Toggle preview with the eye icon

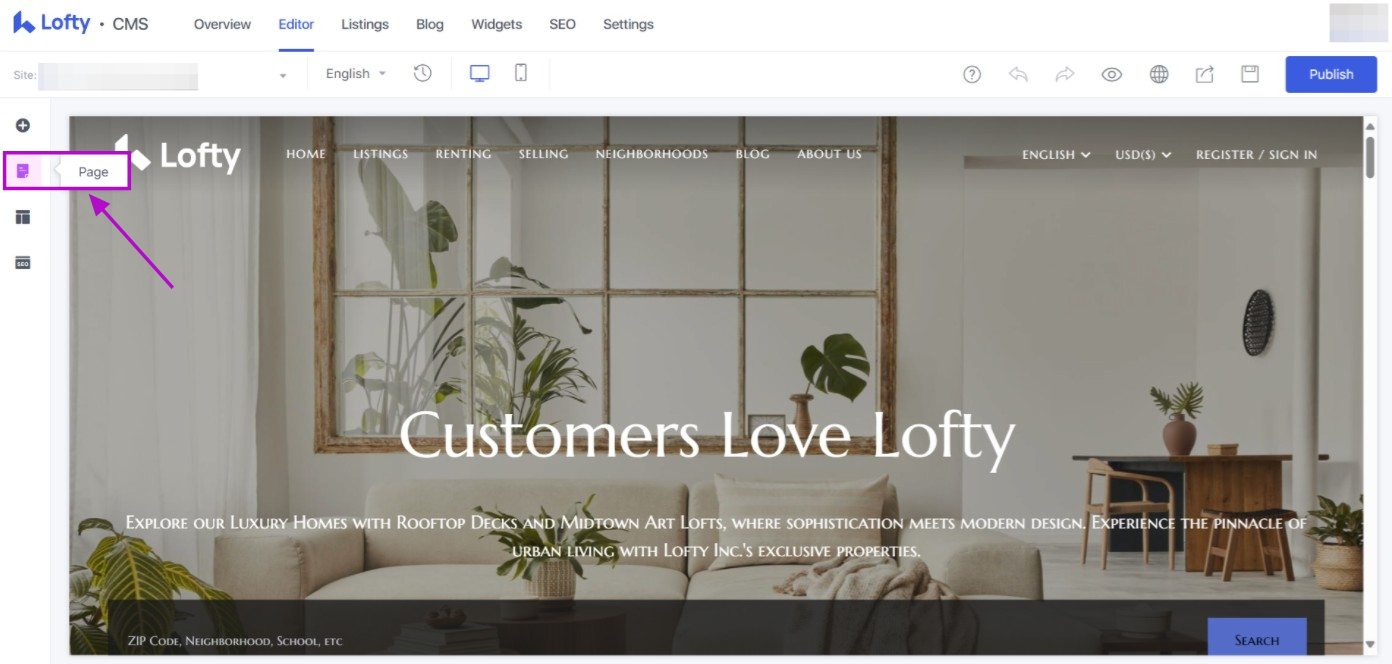click(x=1112, y=74)
